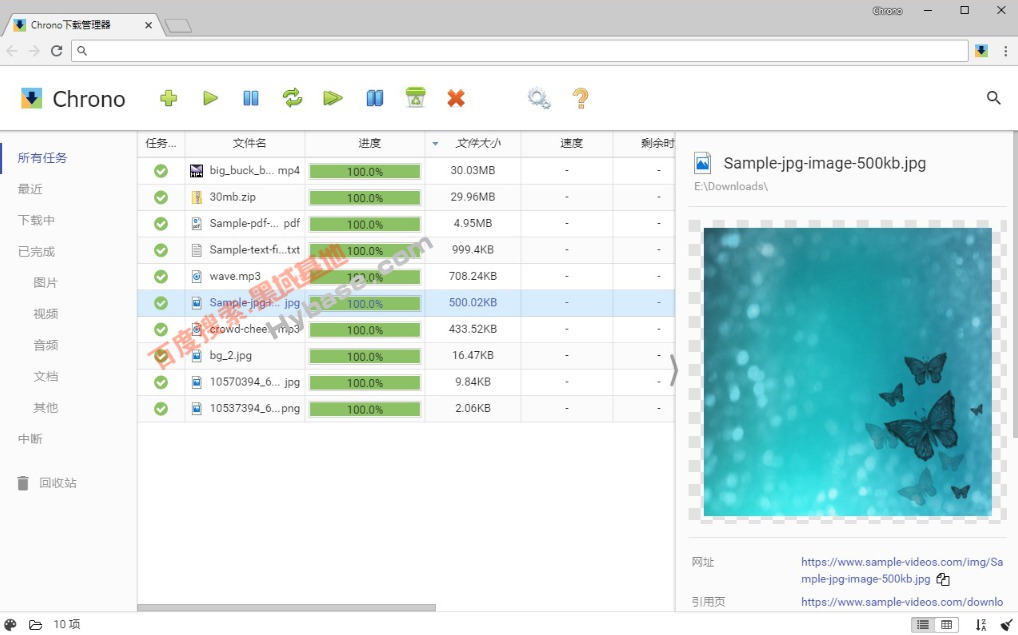Click the horizontal scrollbar under the task list
The image size is (1018, 635).
[286, 608]
